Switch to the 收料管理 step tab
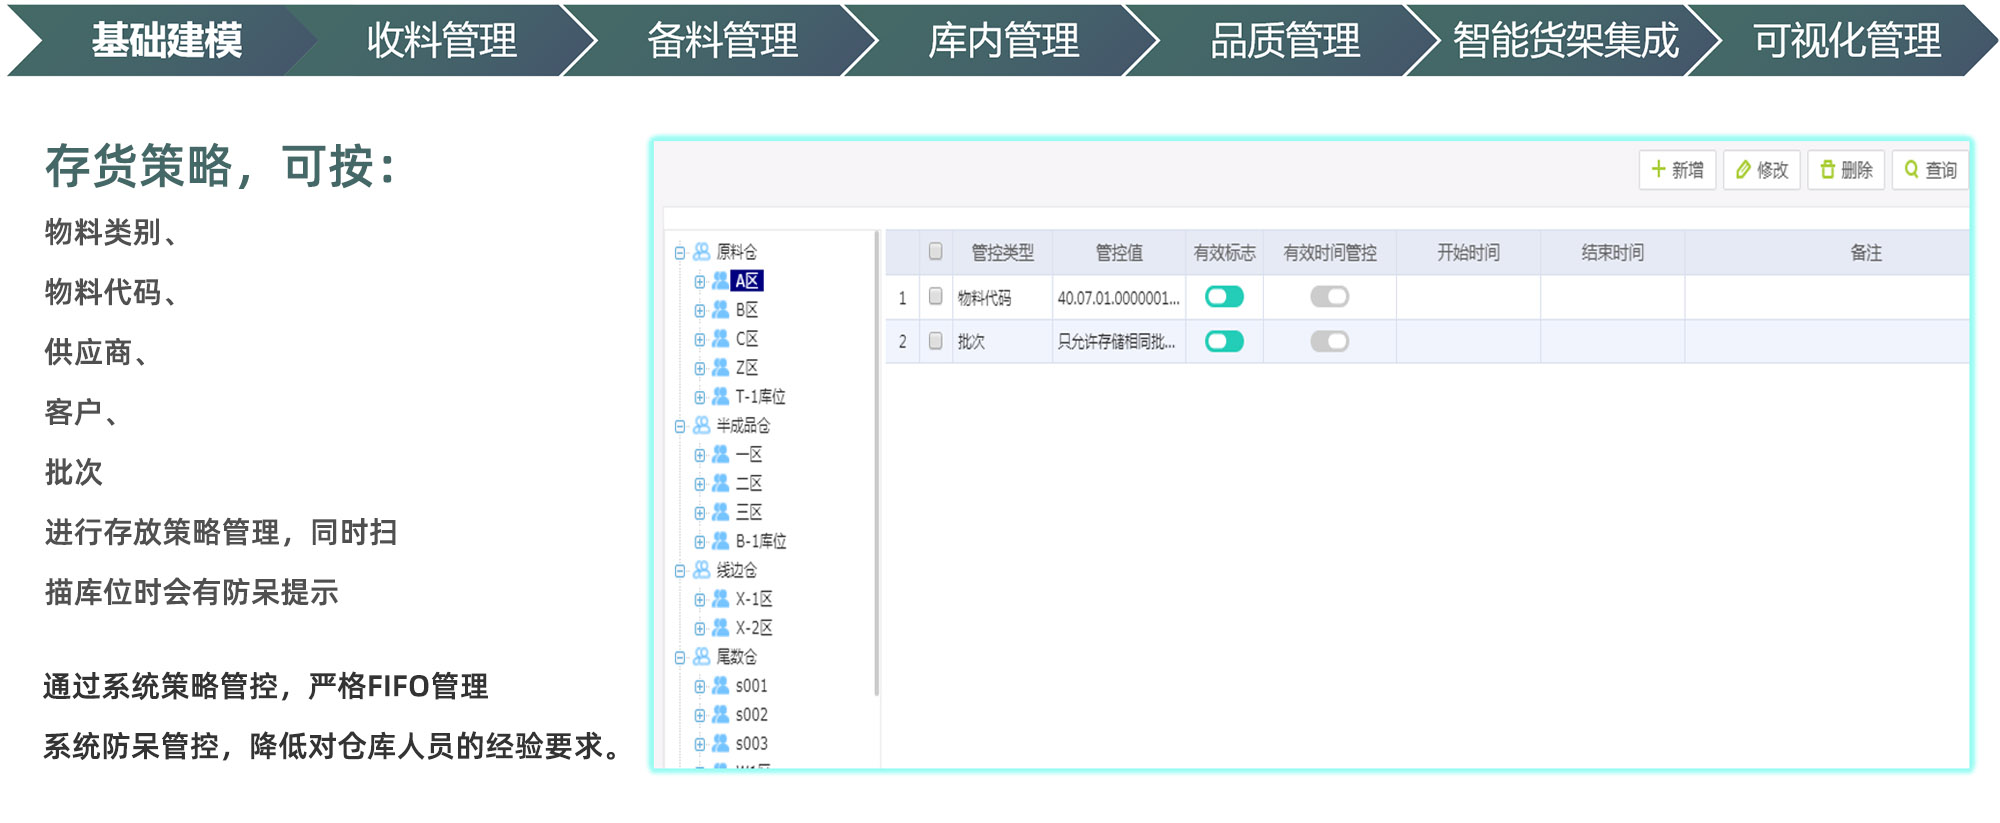Viewport: 2000px width, 823px height. 441,41
